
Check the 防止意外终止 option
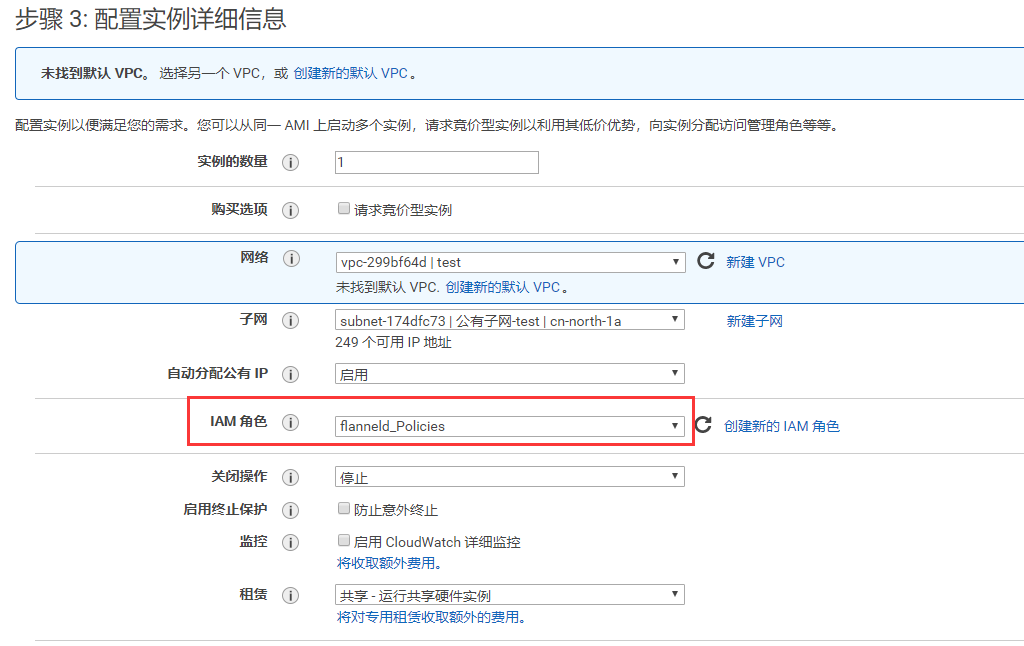click(x=344, y=509)
